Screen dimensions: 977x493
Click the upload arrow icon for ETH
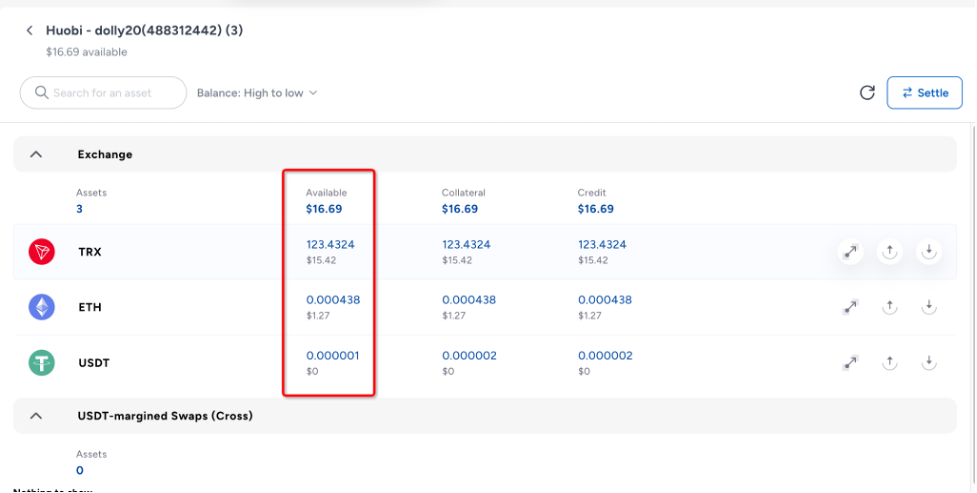[889, 307]
